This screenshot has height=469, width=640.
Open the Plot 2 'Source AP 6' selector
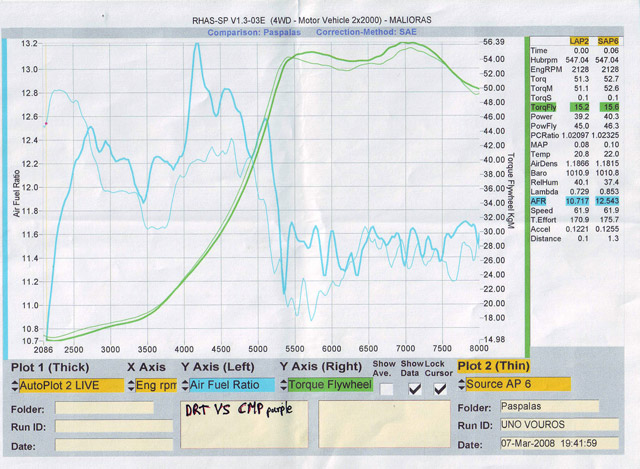[x=518, y=384]
